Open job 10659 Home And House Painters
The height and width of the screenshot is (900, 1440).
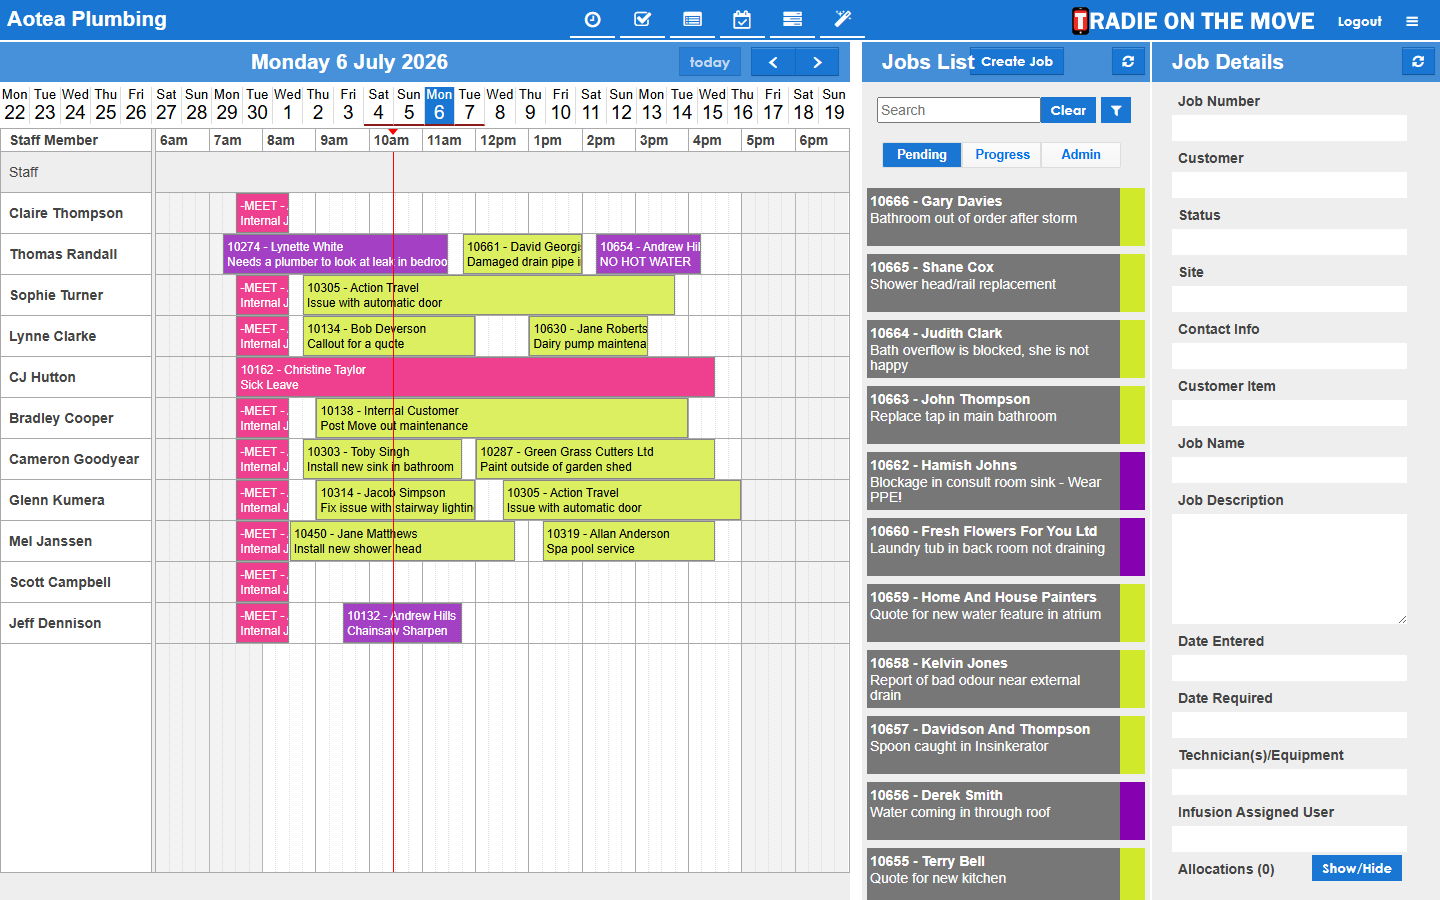click(993, 613)
